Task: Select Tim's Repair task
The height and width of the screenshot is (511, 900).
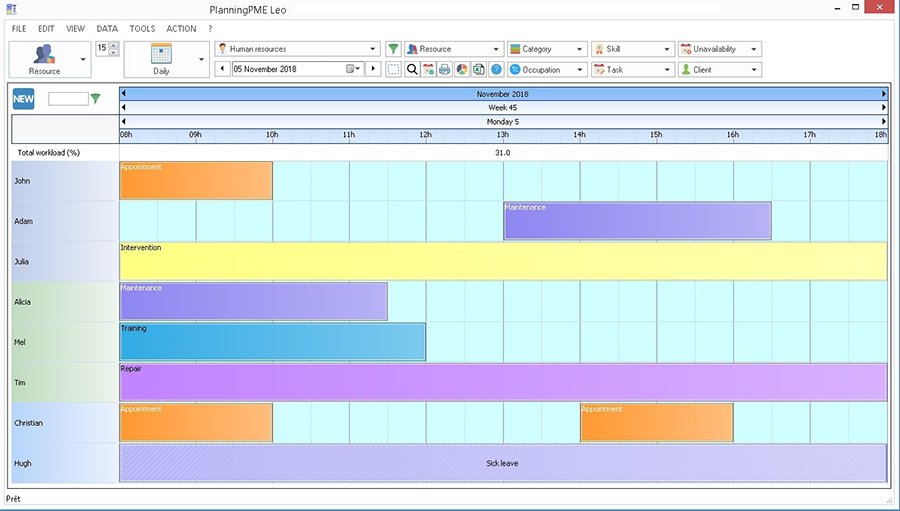Action: pyautogui.click(x=503, y=382)
